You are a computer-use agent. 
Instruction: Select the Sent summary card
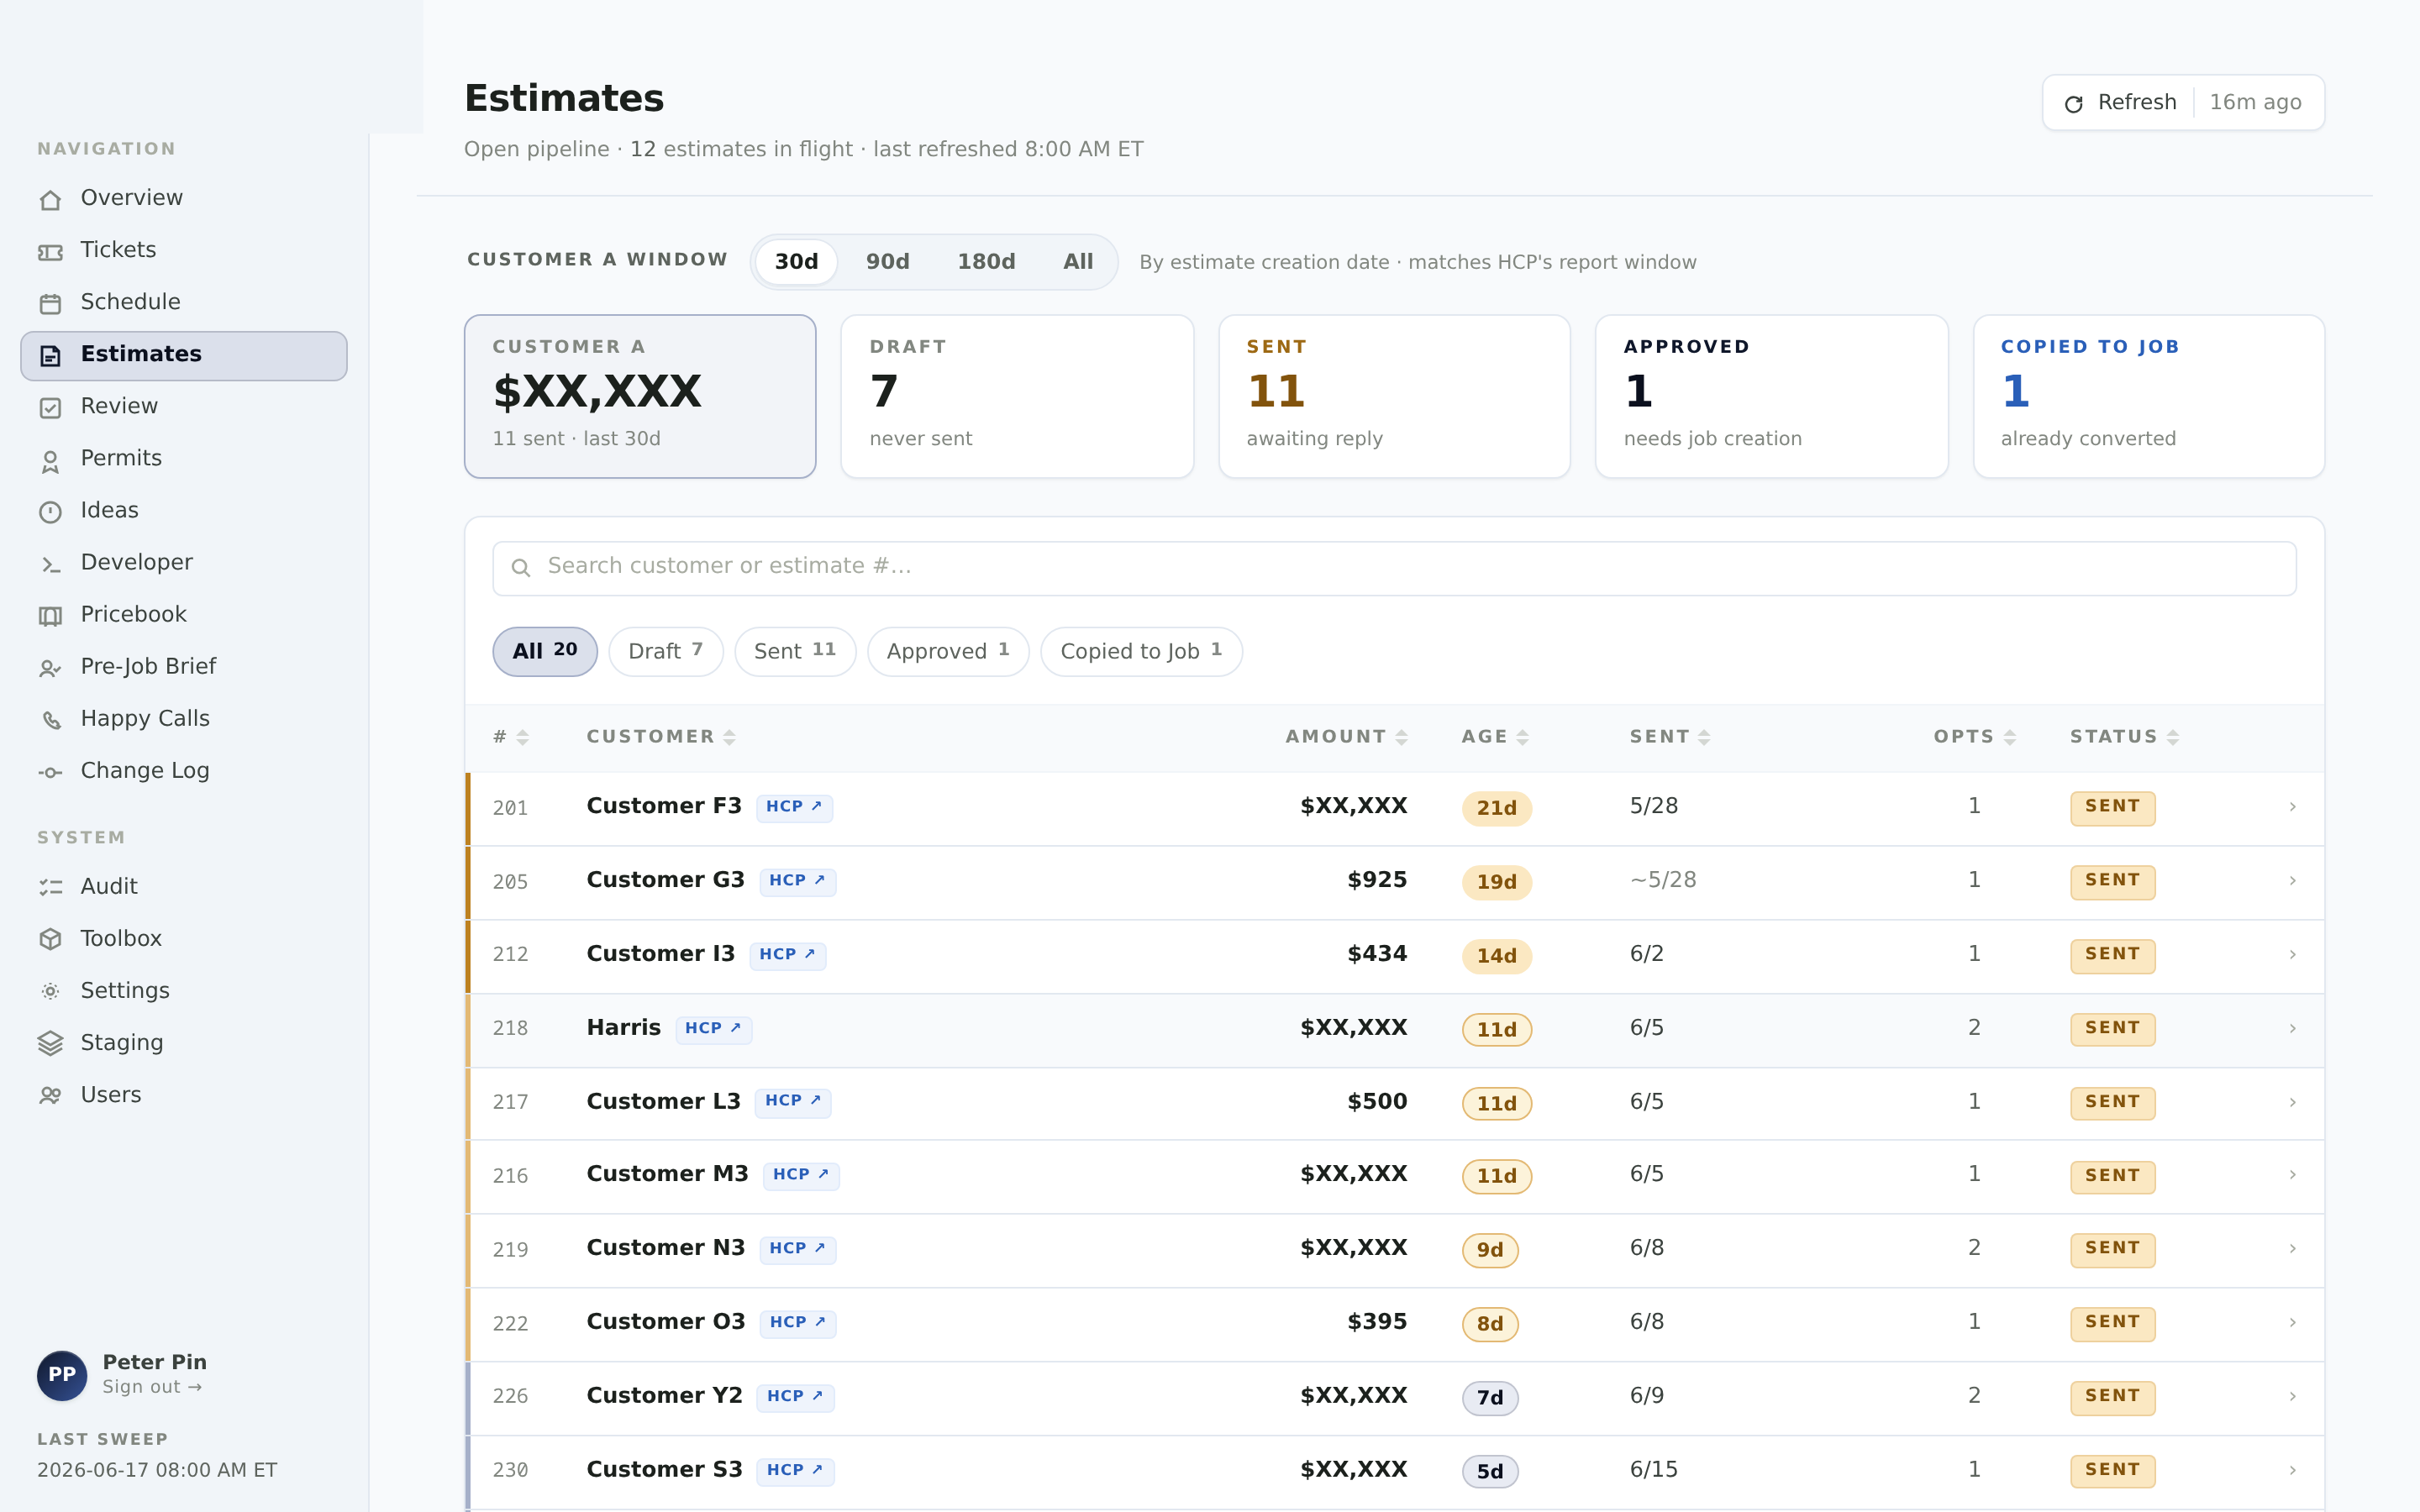1394,397
